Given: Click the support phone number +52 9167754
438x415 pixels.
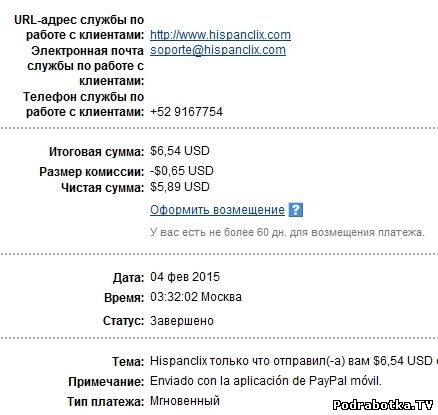Looking at the screenshot, I should click(x=186, y=112).
